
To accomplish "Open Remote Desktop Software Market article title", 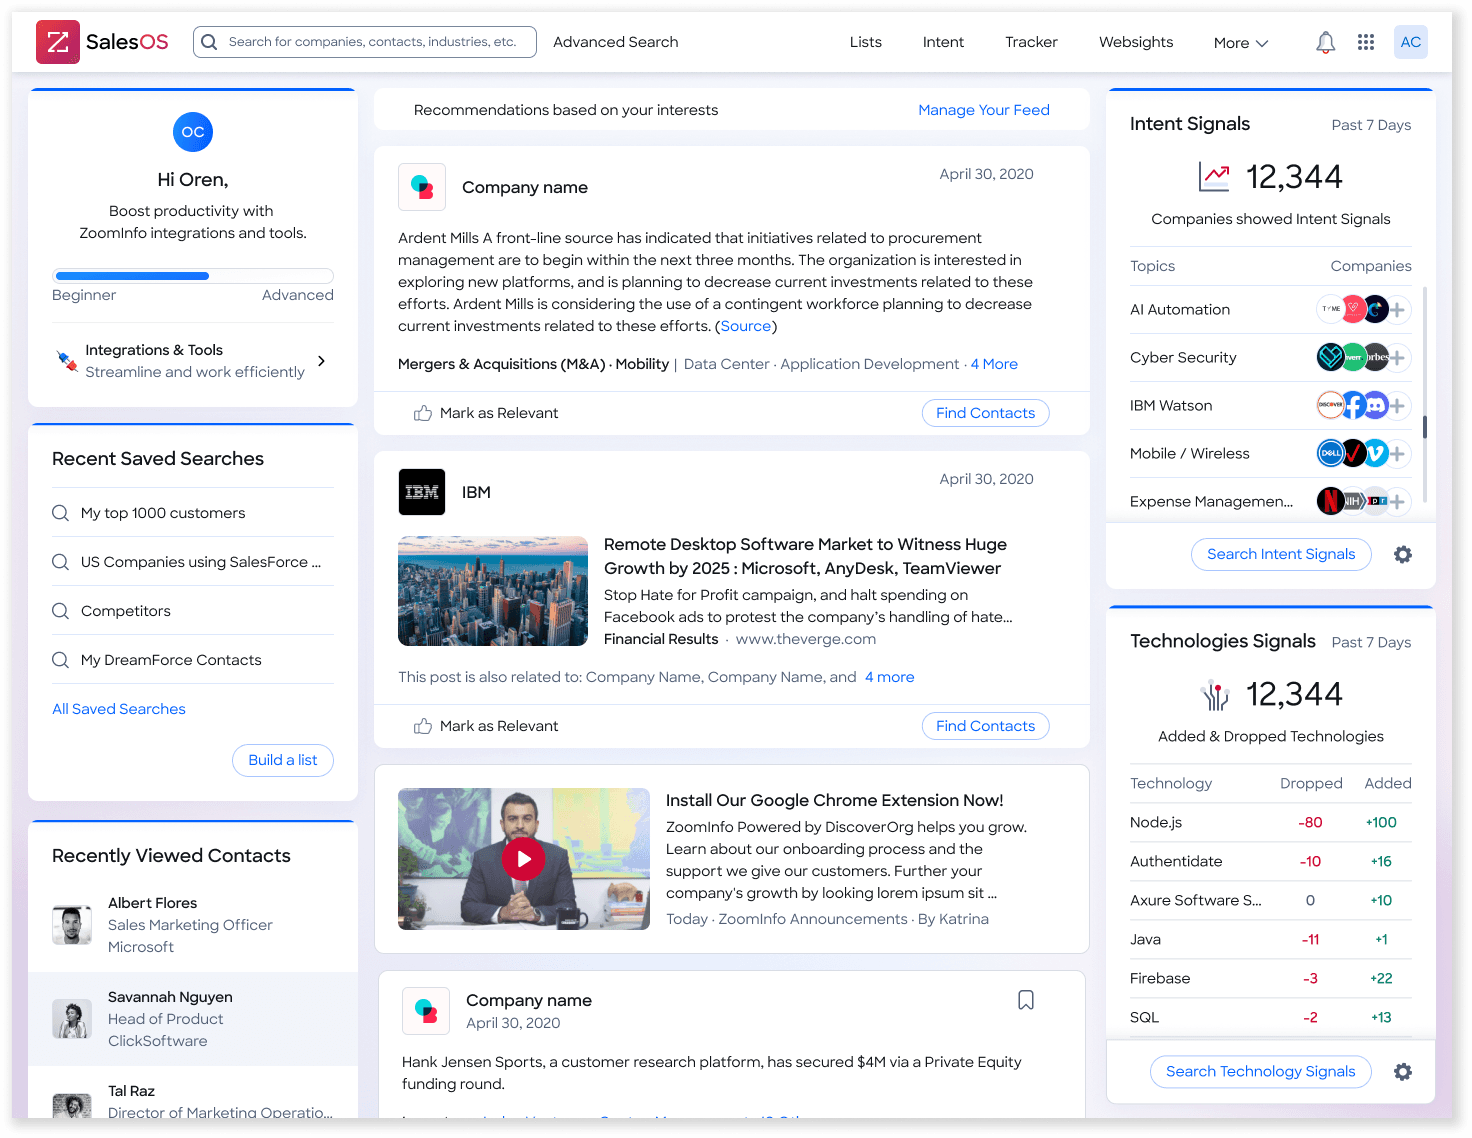I will point(805,556).
